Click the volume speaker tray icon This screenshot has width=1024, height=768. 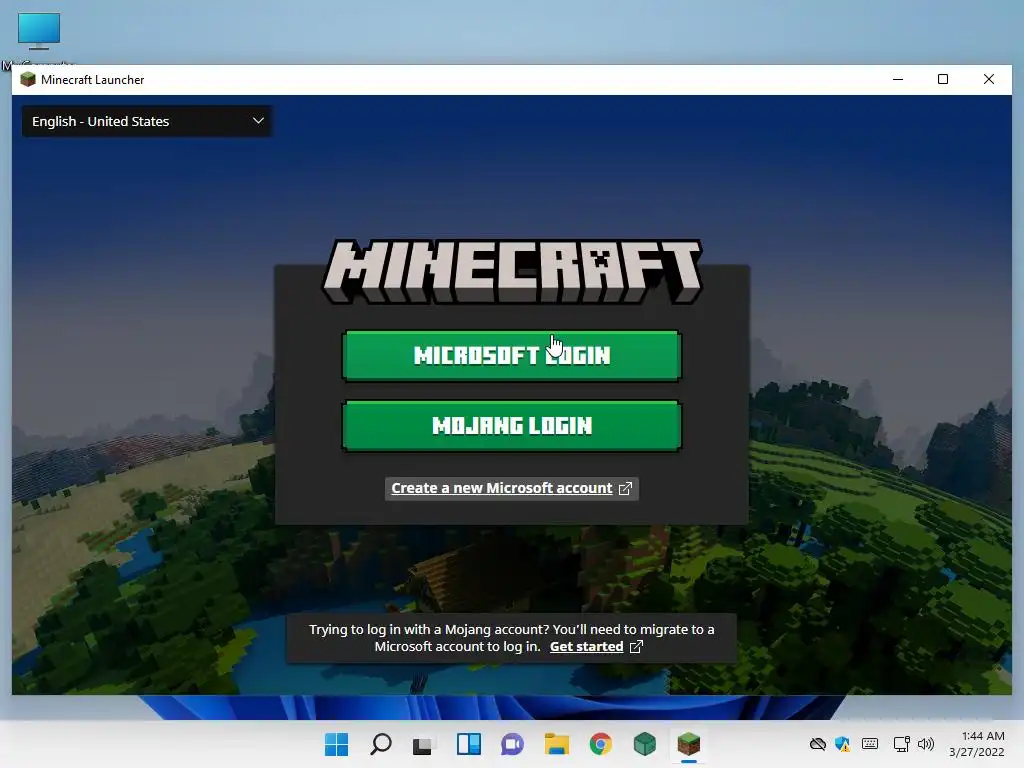point(925,744)
